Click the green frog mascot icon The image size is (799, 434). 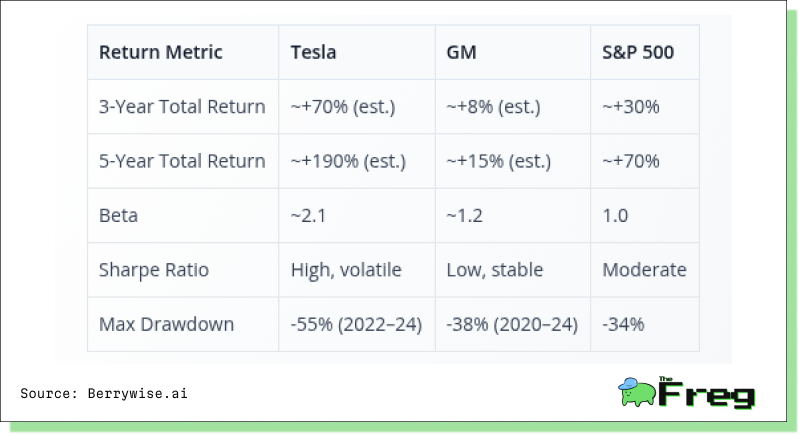(636, 392)
